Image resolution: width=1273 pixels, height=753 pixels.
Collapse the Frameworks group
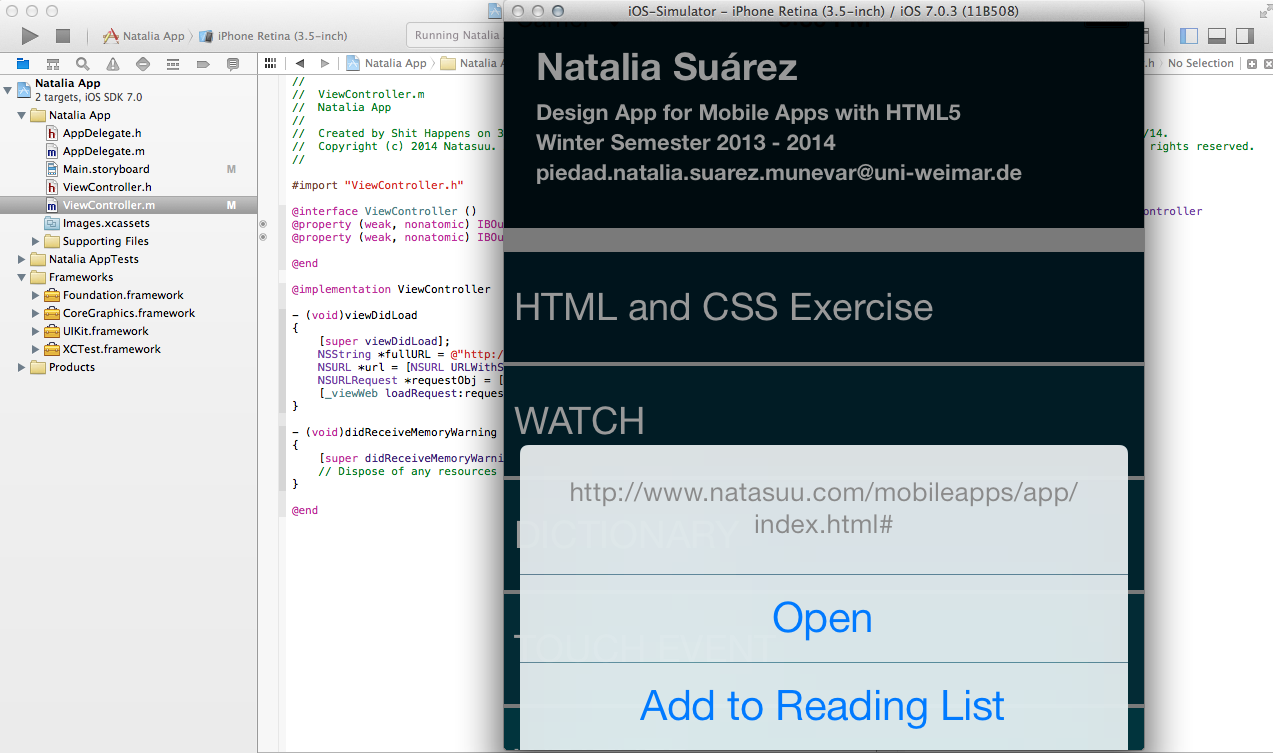tap(23, 277)
